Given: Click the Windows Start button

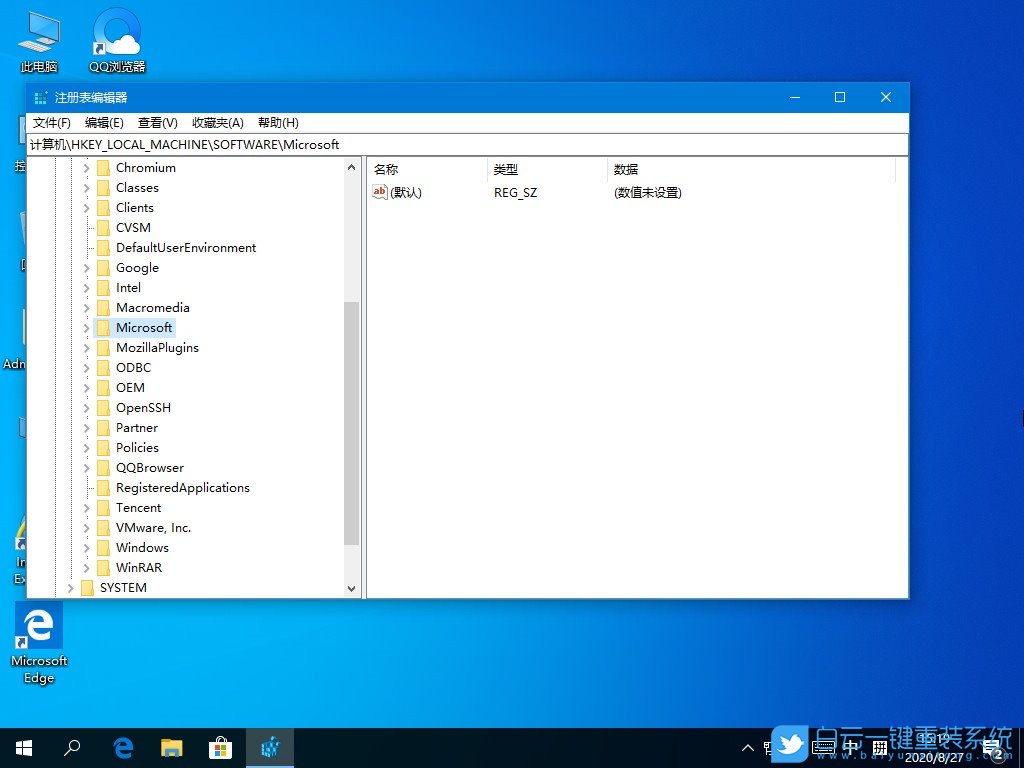Looking at the screenshot, I should (x=22, y=747).
